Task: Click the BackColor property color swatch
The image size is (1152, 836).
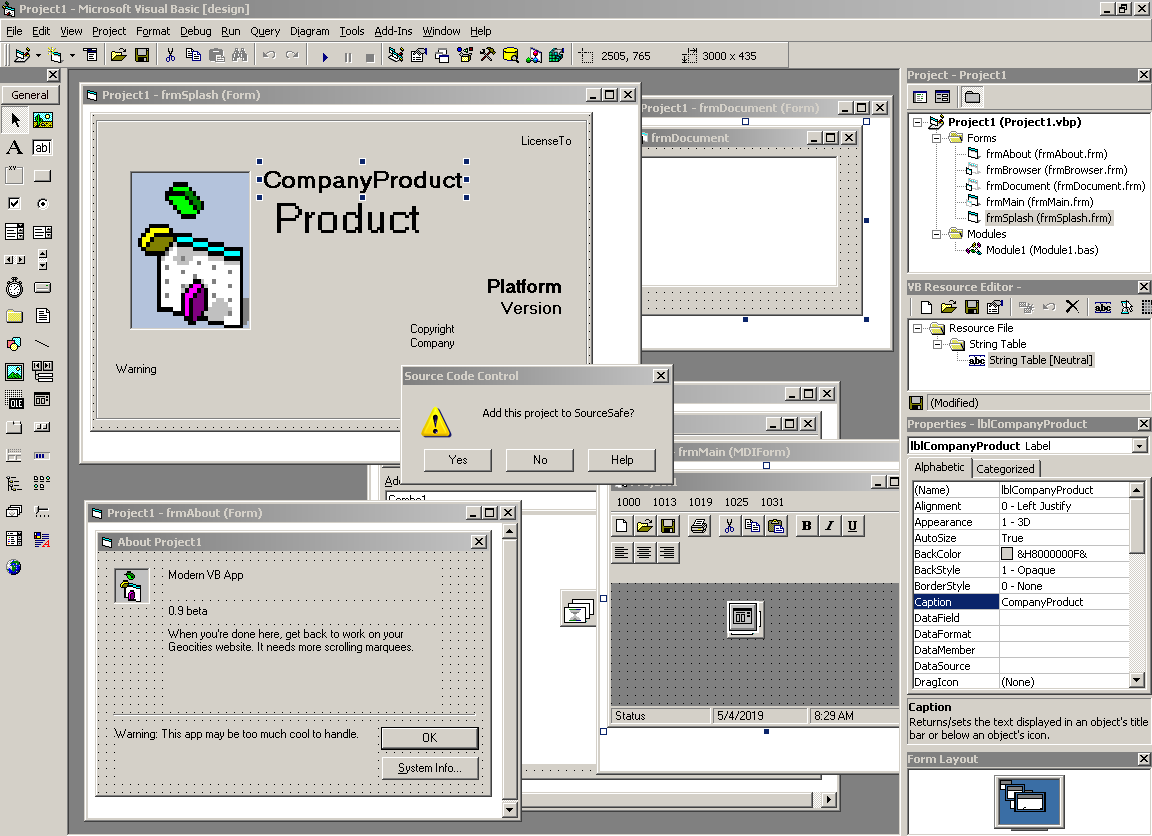Action: (x=1007, y=554)
